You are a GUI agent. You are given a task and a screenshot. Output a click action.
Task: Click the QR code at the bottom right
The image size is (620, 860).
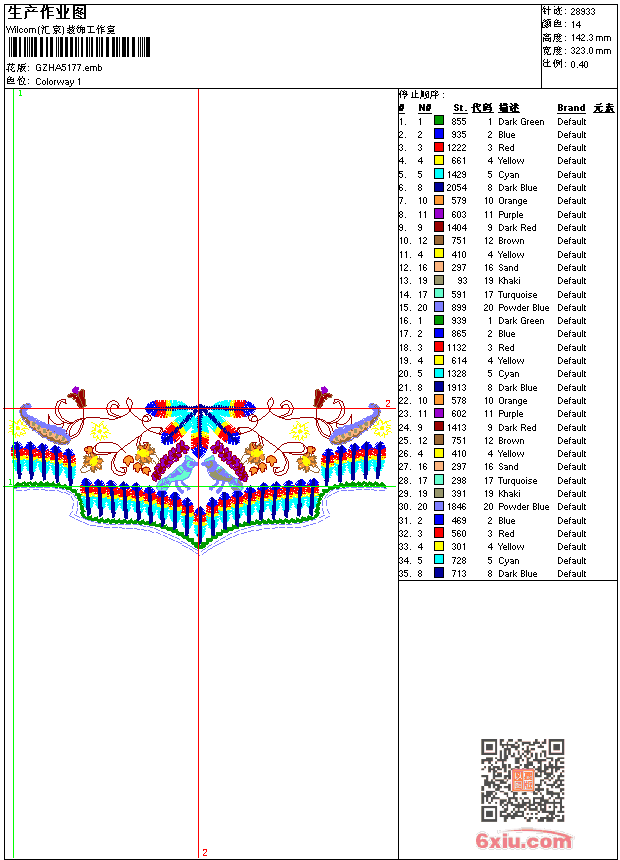tap(523, 780)
